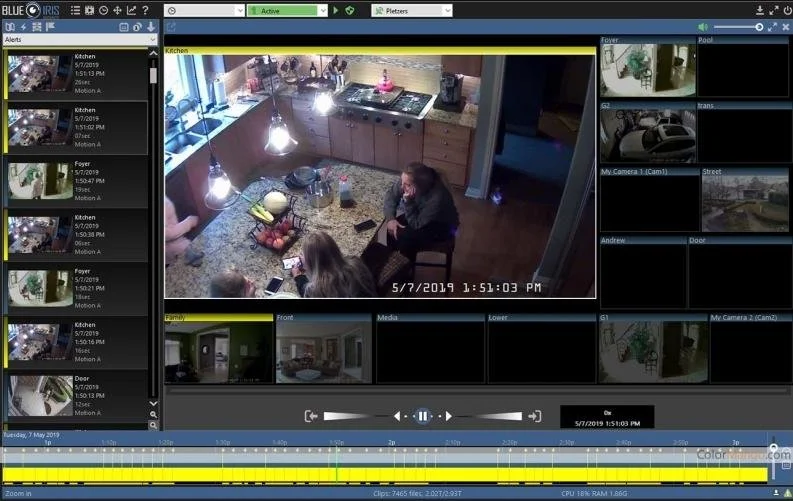Click the download icon at top right
This screenshot has width=793, height=501.
(x=760, y=10)
